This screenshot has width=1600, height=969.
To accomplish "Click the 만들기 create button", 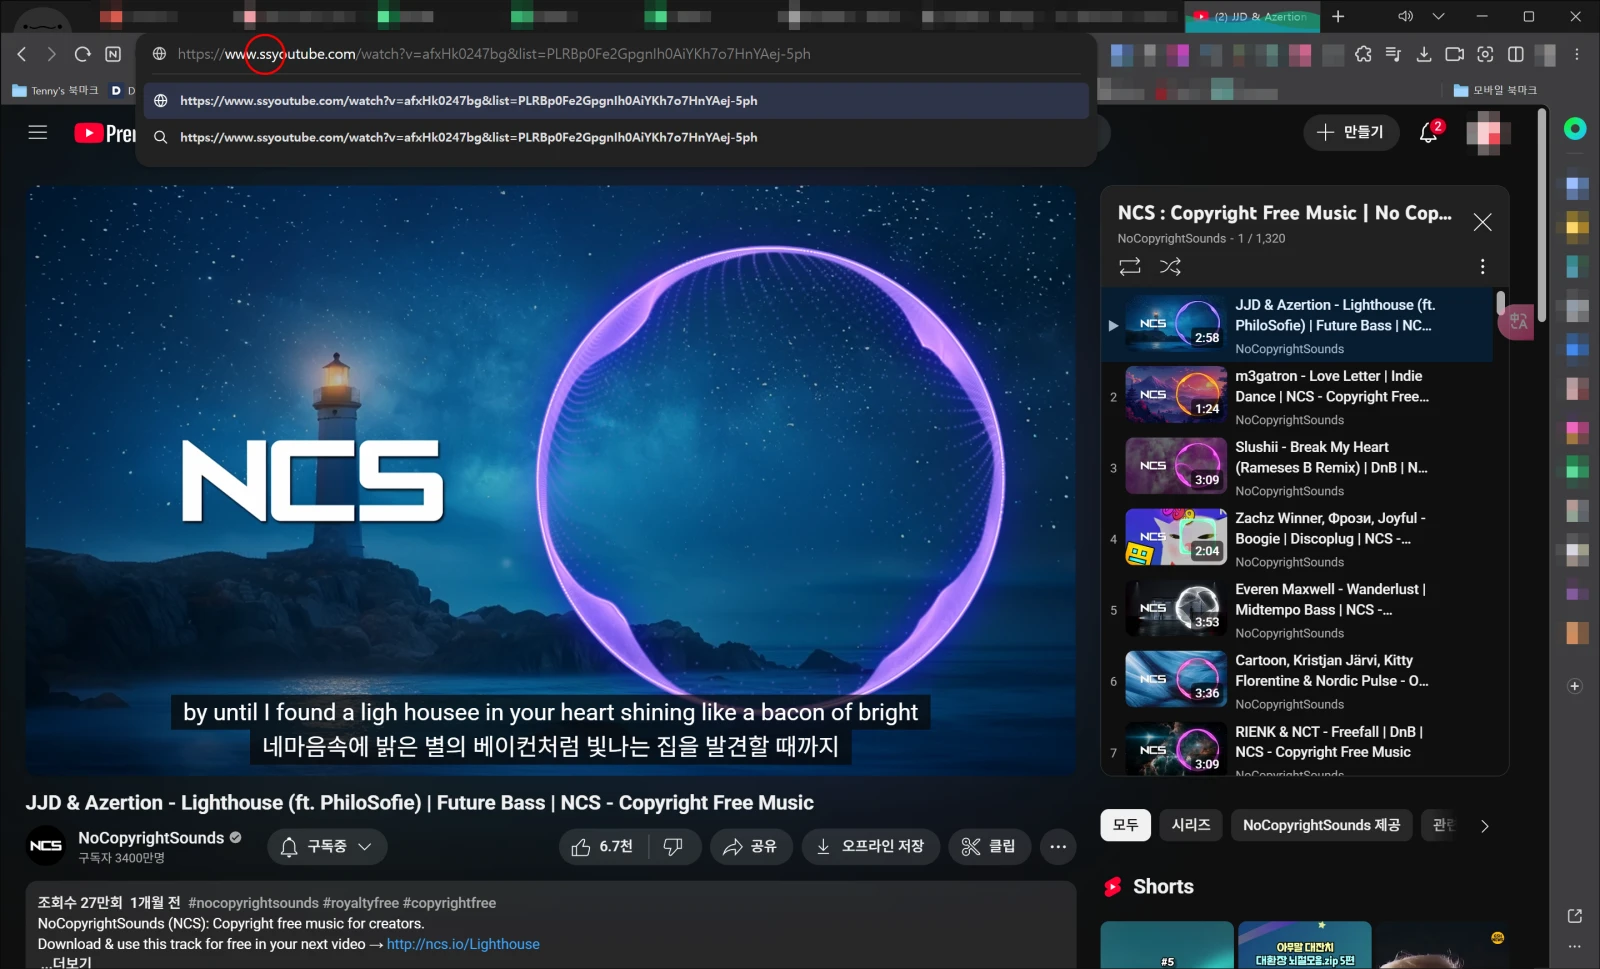I will tap(1351, 132).
